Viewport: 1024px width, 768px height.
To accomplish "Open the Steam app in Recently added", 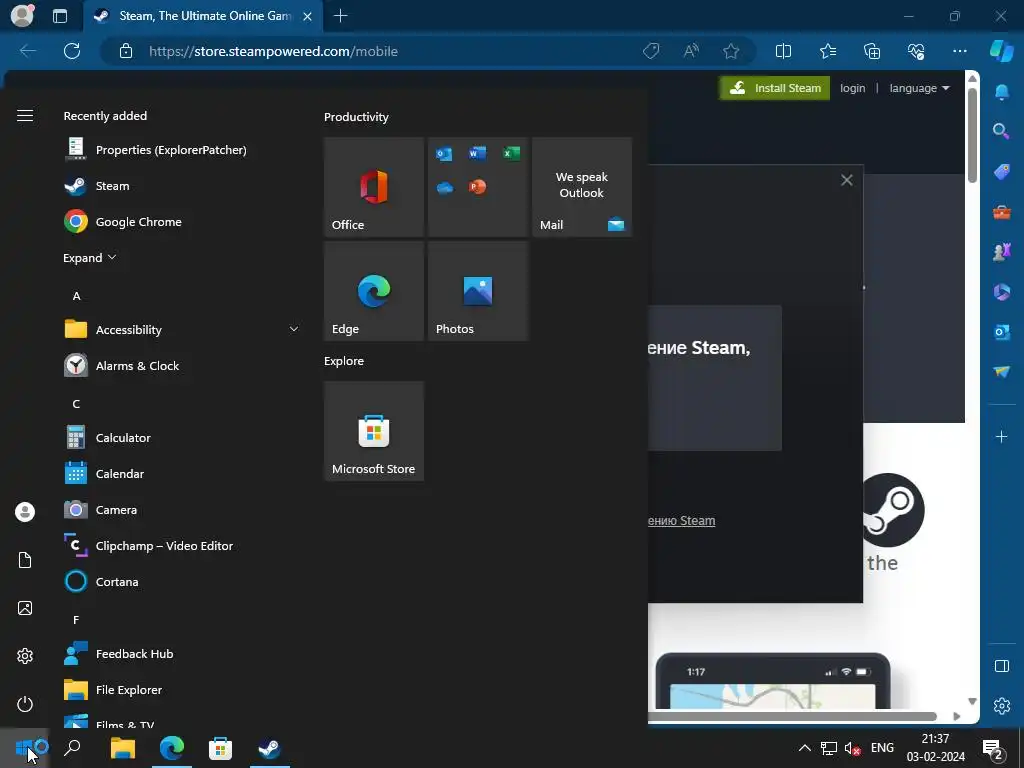I will coord(112,186).
